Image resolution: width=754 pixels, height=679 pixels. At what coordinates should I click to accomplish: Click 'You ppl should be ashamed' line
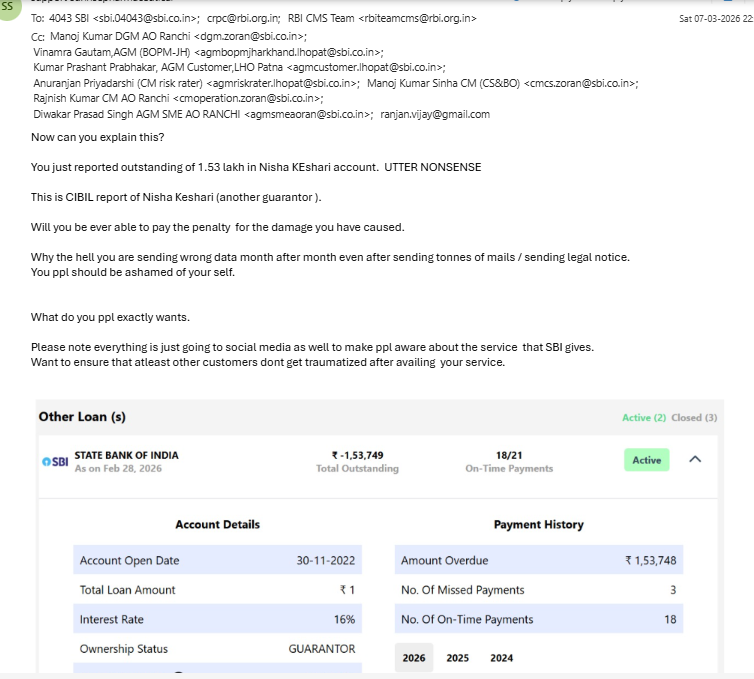(x=133, y=272)
